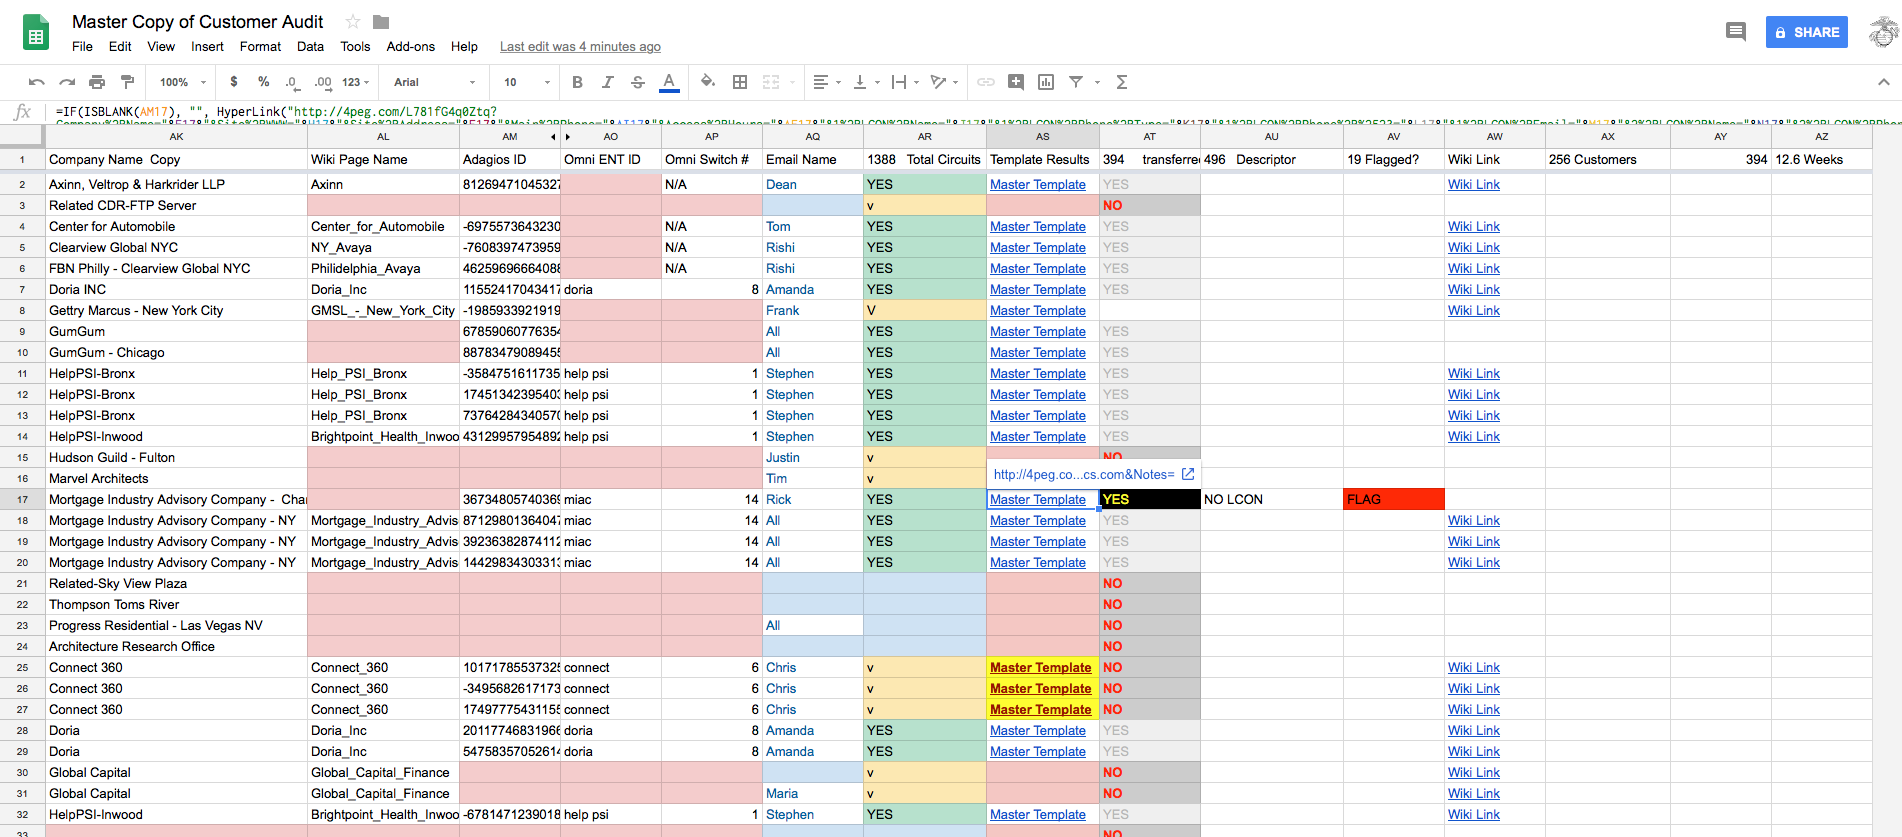Image resolution: width=1902 pixels, height=837 pixels.
Task: Open Master Template link in row 25
Action: (1040, 667)
